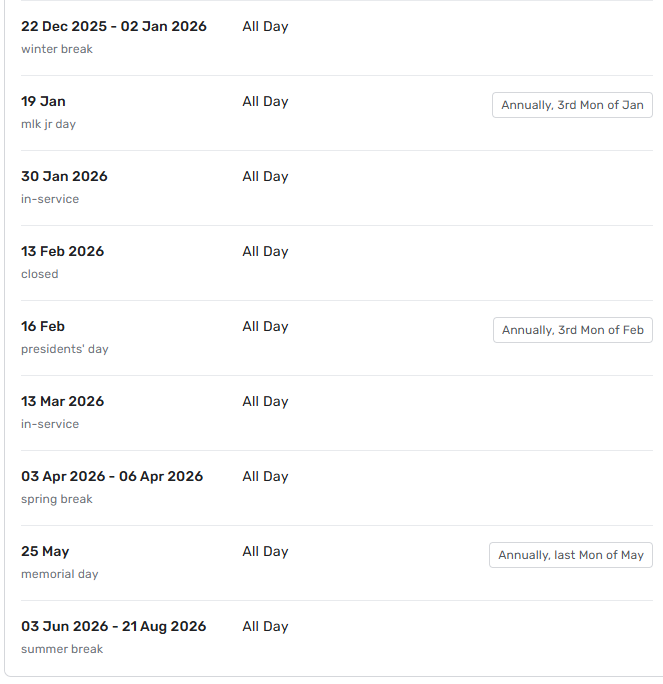Click the "closed" label under 13 Feb
Screen dimensions: 663x684
point(40,274)
